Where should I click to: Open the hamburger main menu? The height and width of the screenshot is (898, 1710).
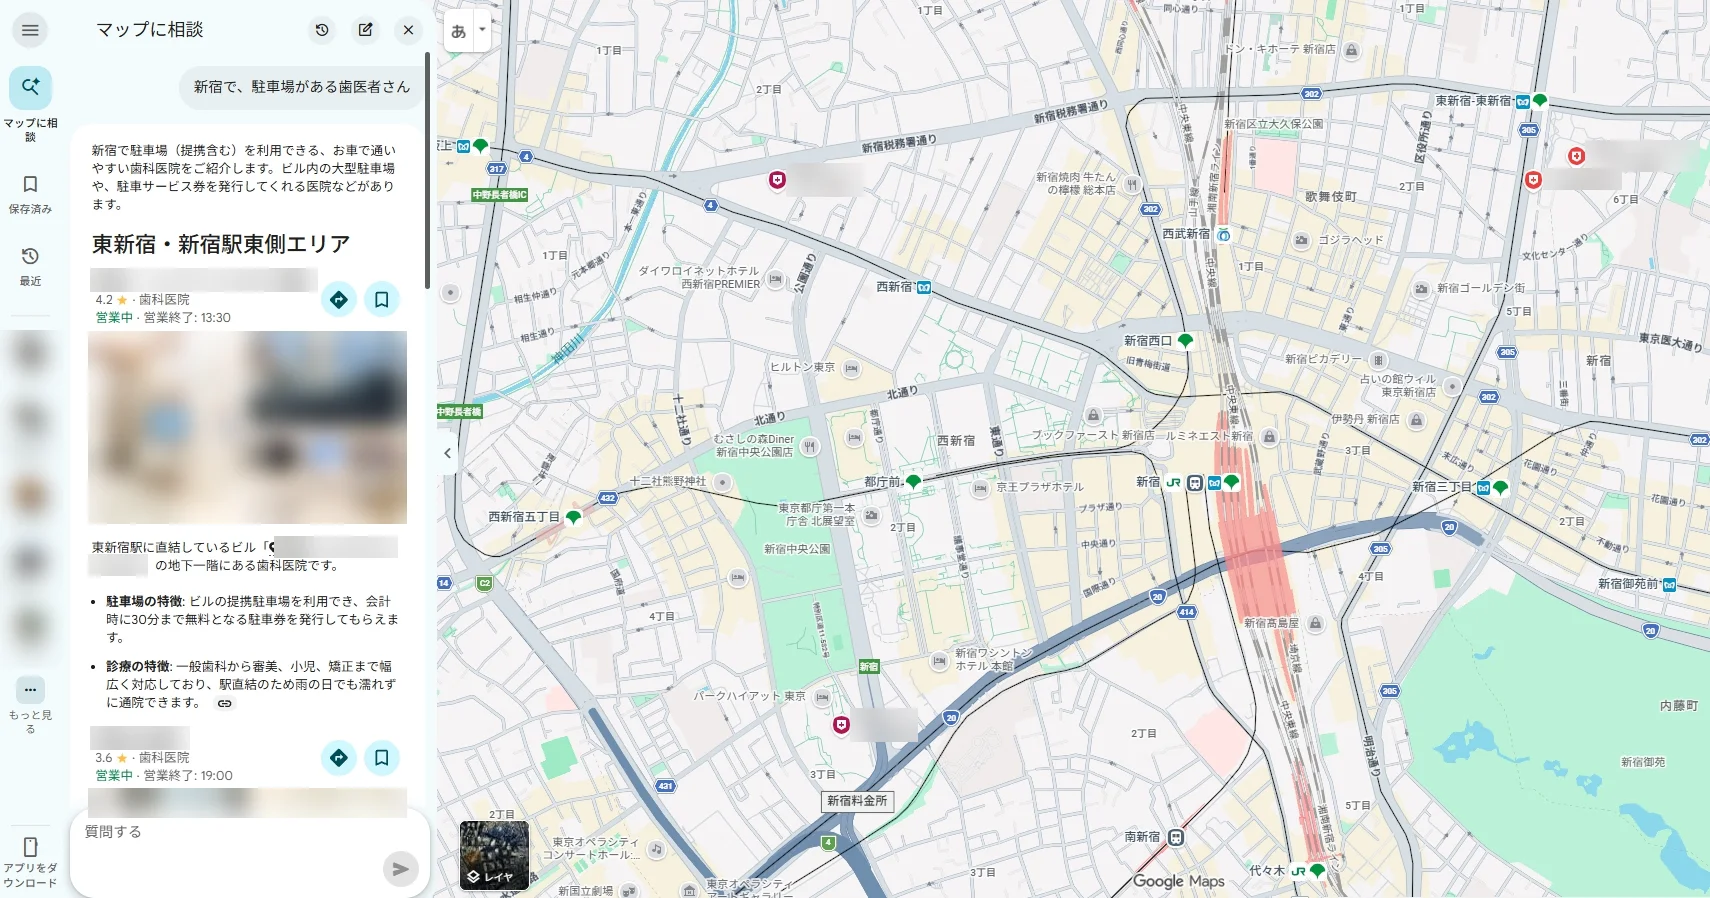(30, 30)
